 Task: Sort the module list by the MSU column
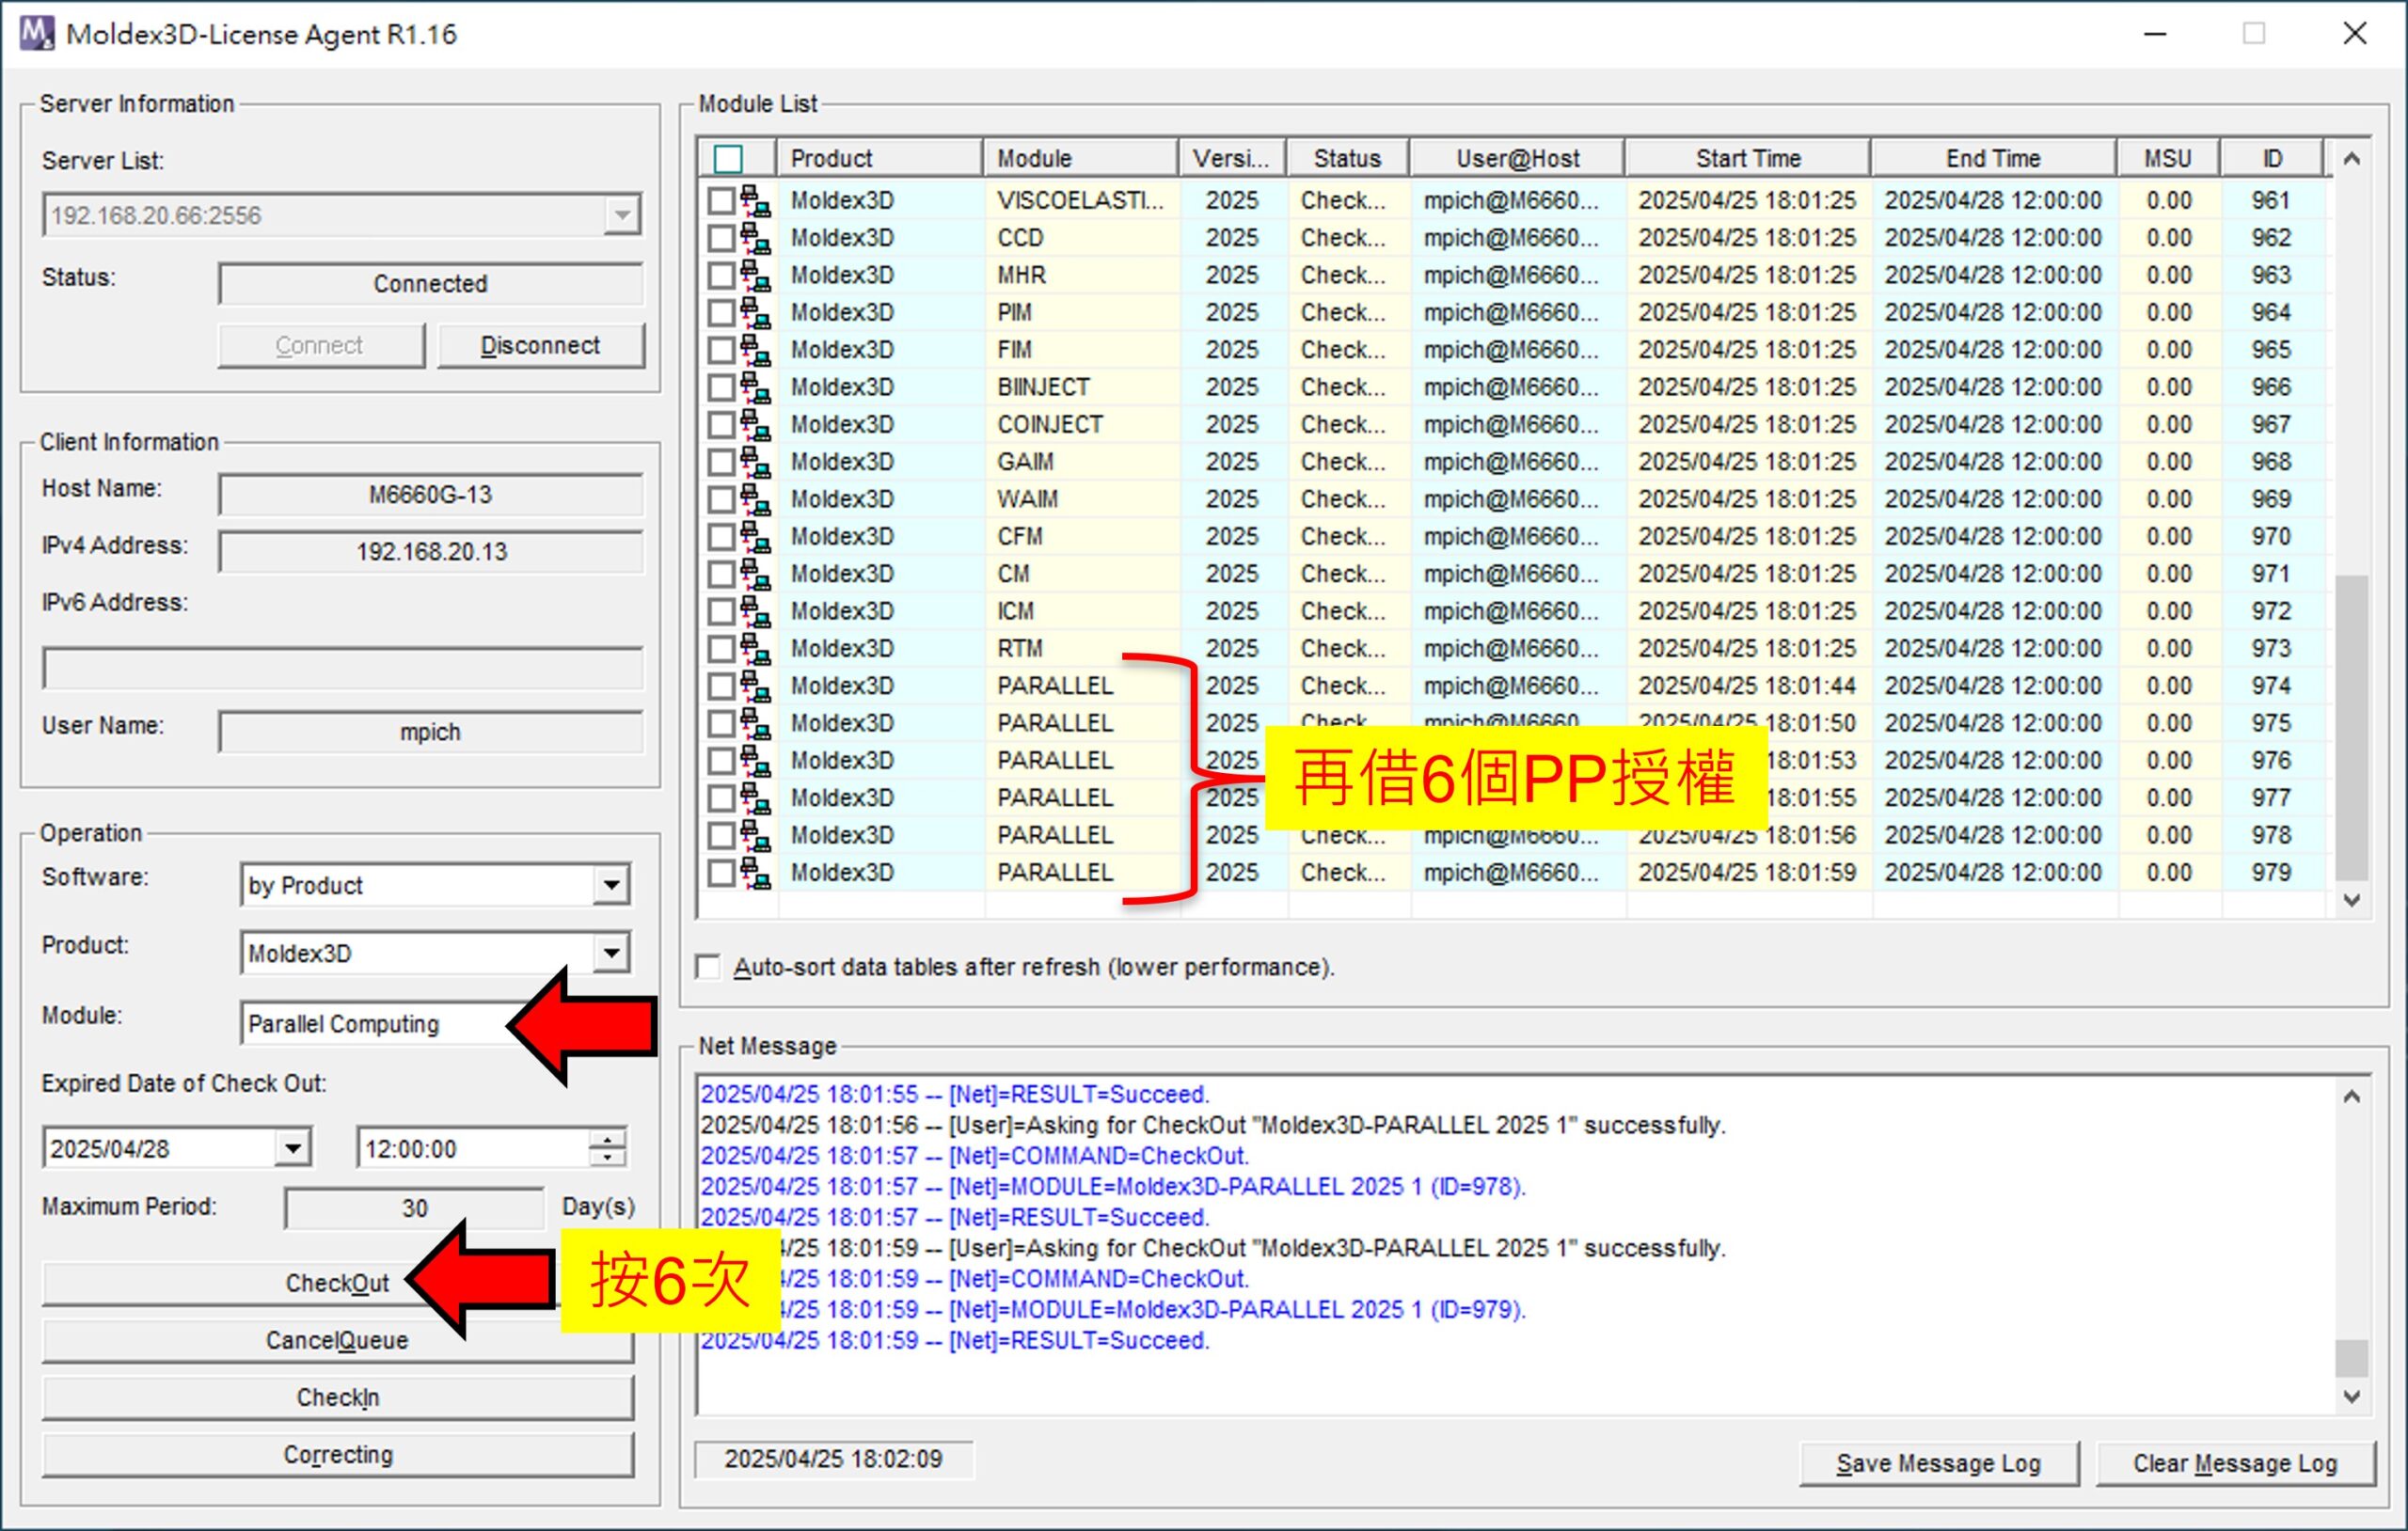pos(2167,158)
